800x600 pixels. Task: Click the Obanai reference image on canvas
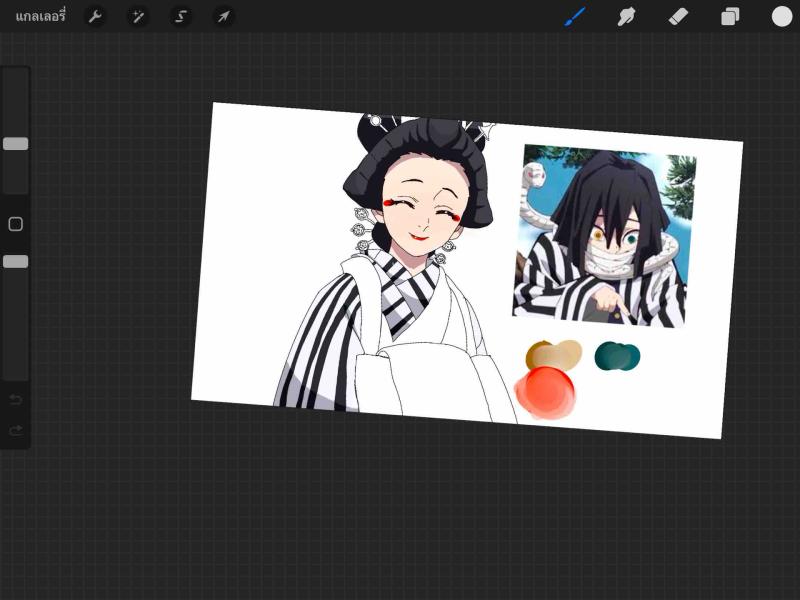click(605, 235)
